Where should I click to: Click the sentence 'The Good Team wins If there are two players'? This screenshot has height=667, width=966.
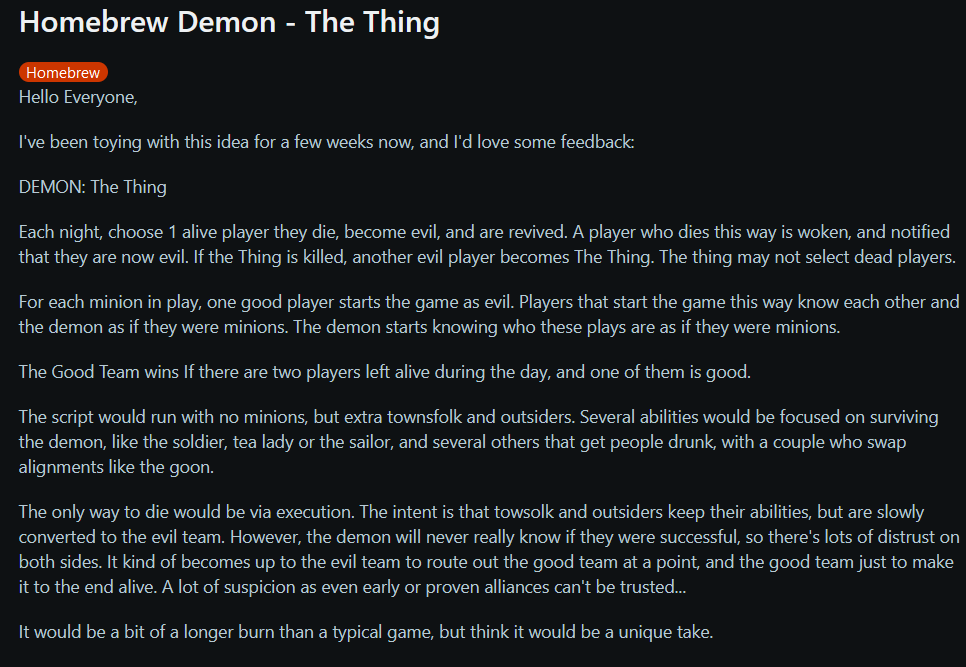(x=385, y=372)
